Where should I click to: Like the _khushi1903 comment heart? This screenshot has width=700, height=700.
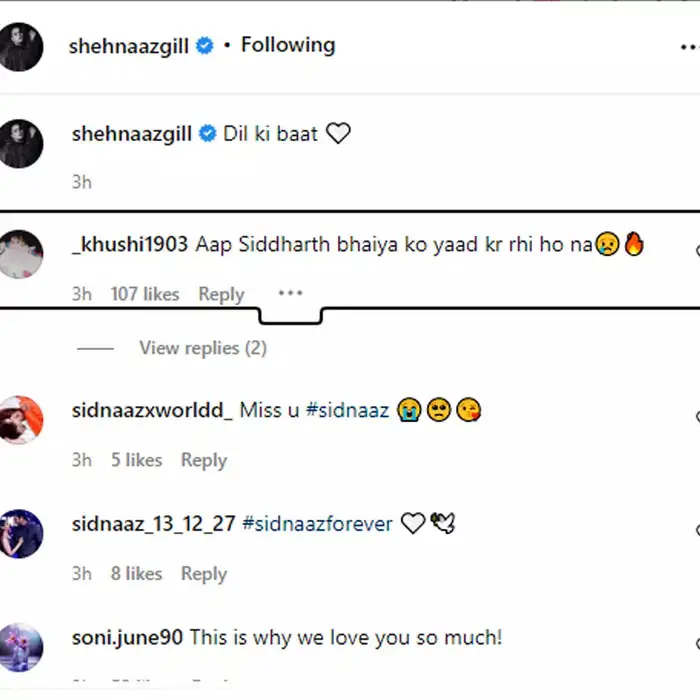point(697,250)
